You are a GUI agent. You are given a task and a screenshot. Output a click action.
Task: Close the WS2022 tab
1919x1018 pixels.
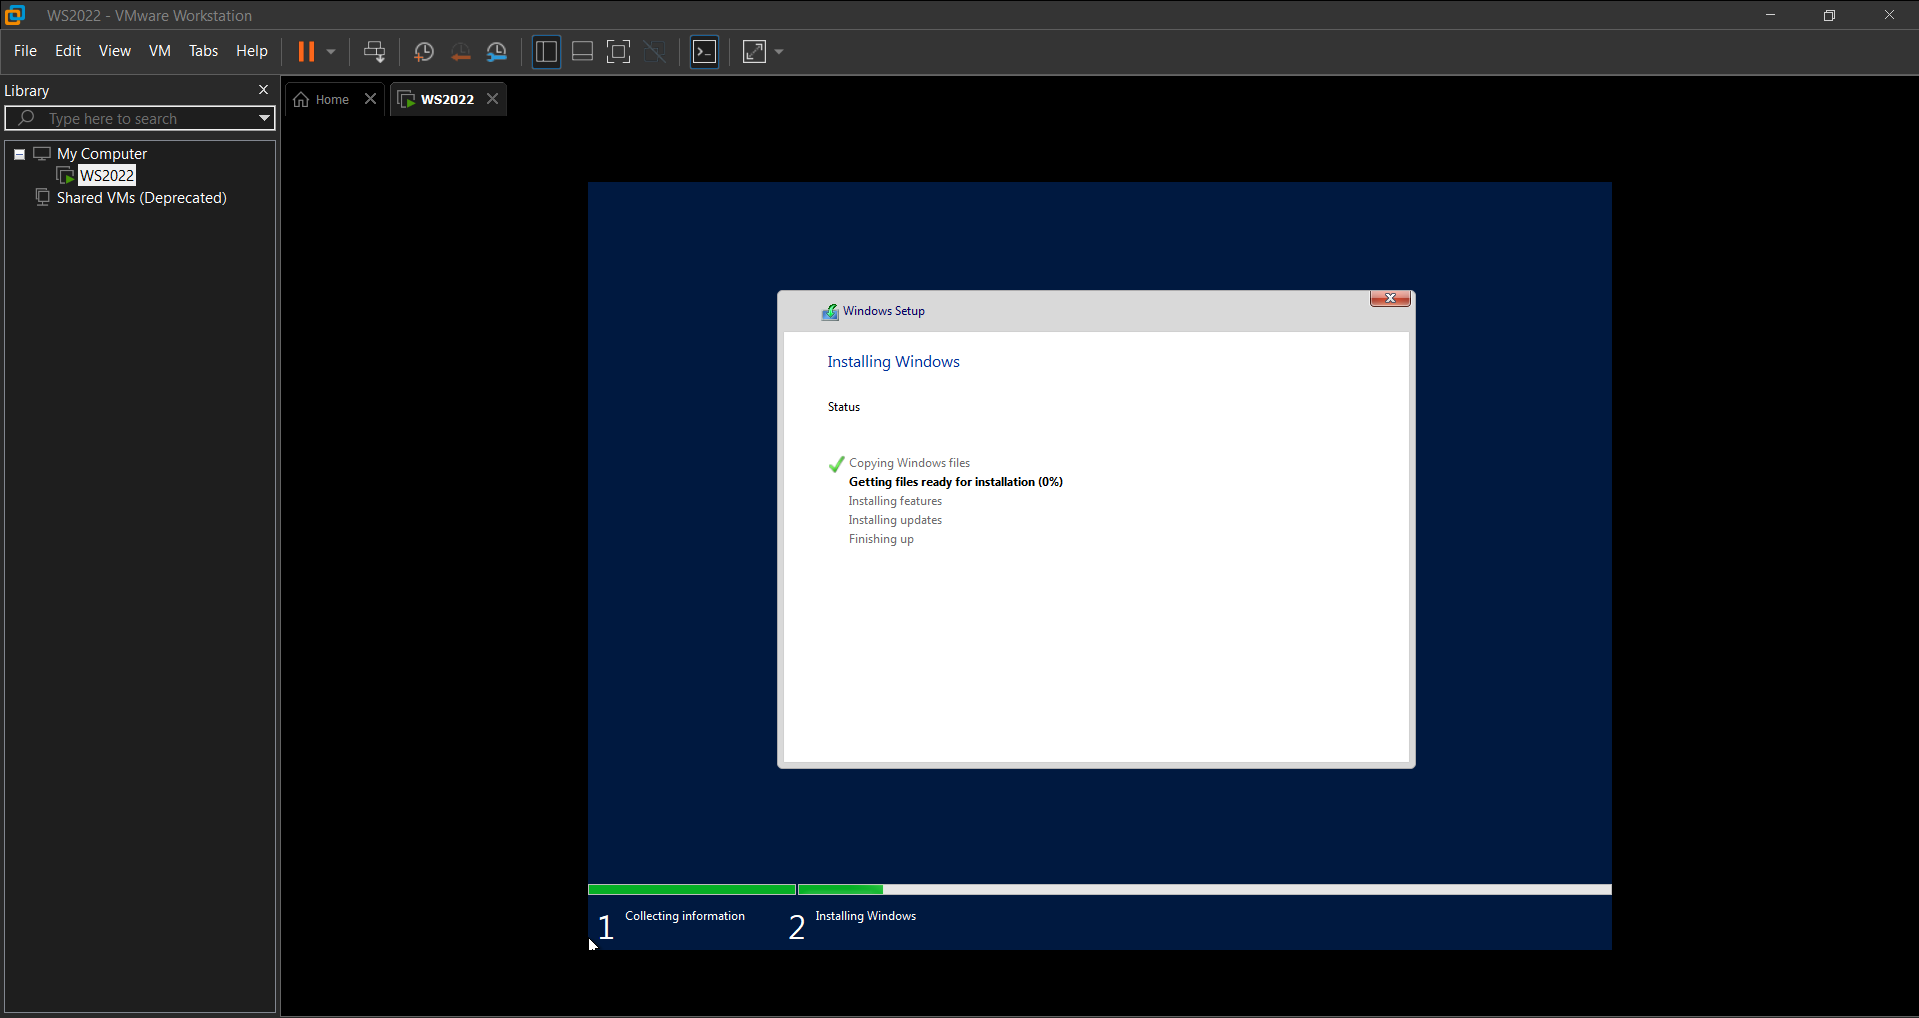(492, 99)
